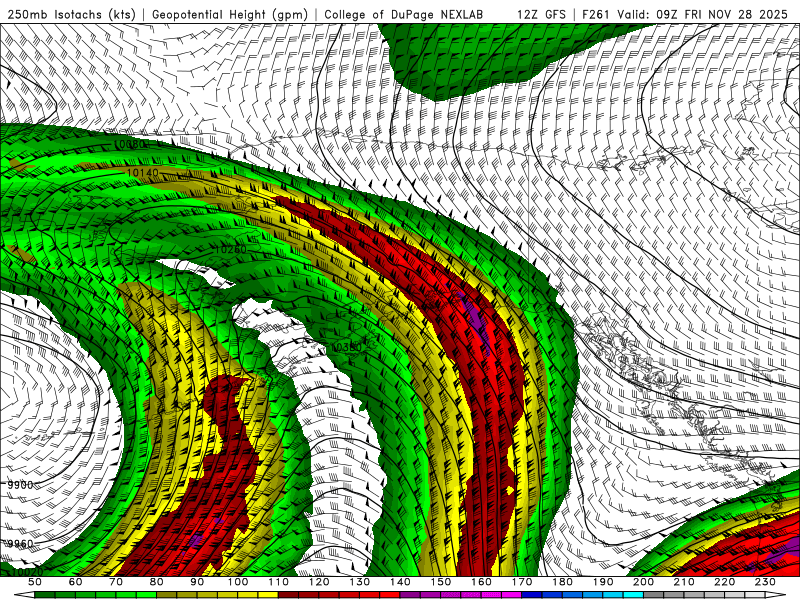Click the "250mb Isotachs (kts)" title text
Screen dimensions: 800x600
(x=72, y=14)
